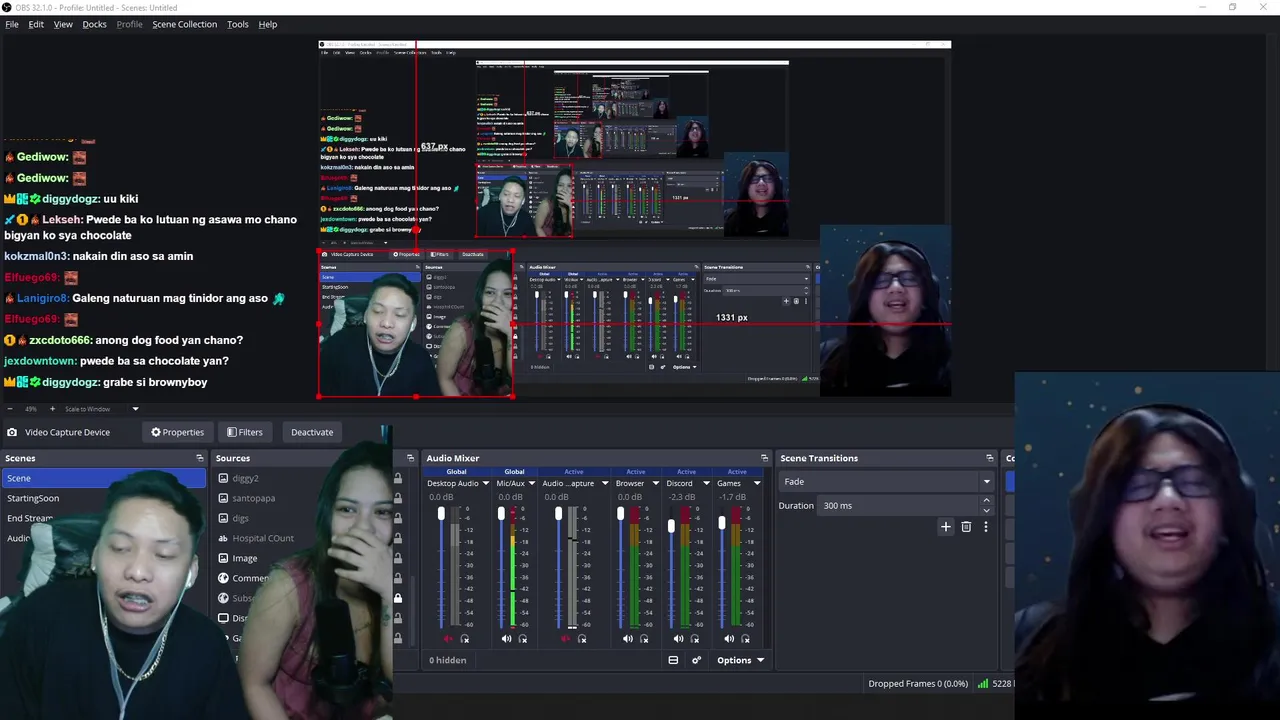1280x720 pixels.
Task: Toggle lock on santopapa source
Action: click(398, 498)
